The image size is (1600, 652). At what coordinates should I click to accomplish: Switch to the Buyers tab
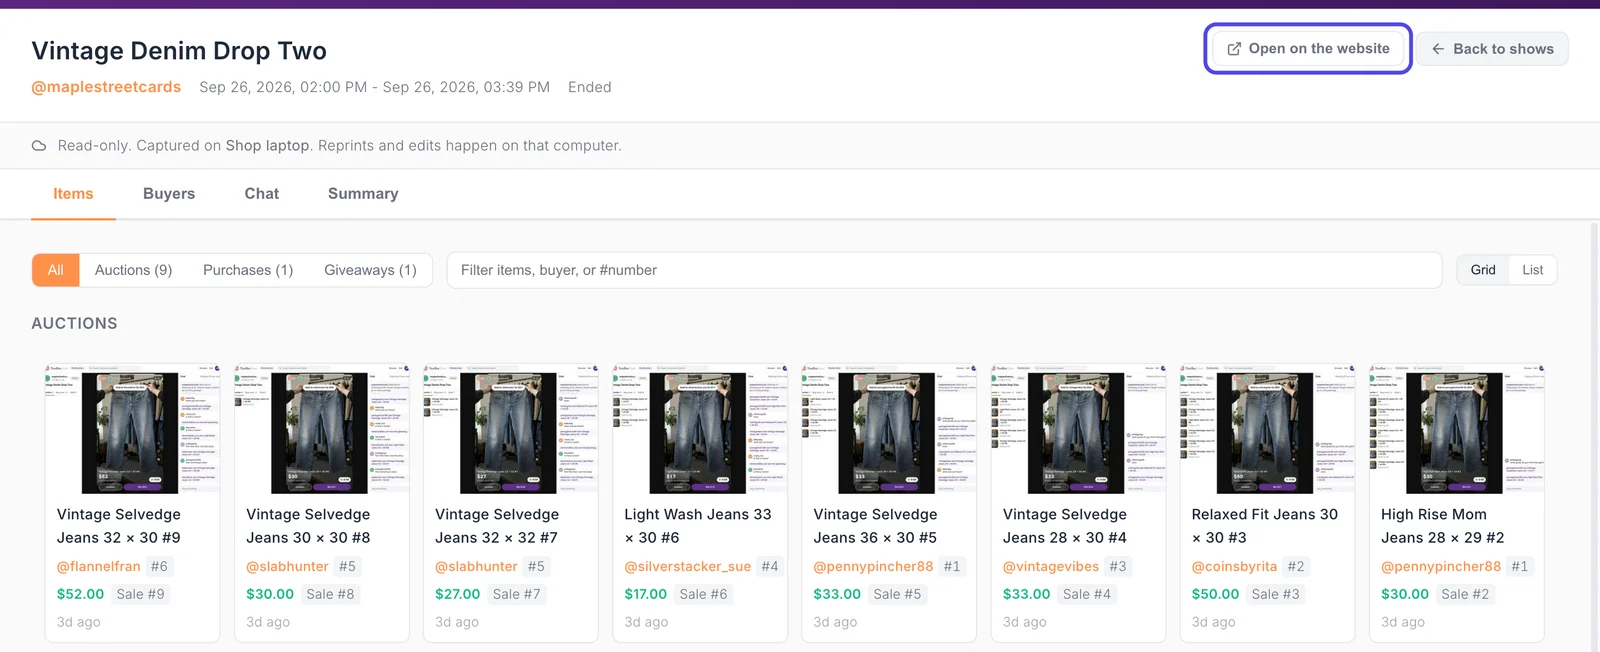tap(169, 194)
